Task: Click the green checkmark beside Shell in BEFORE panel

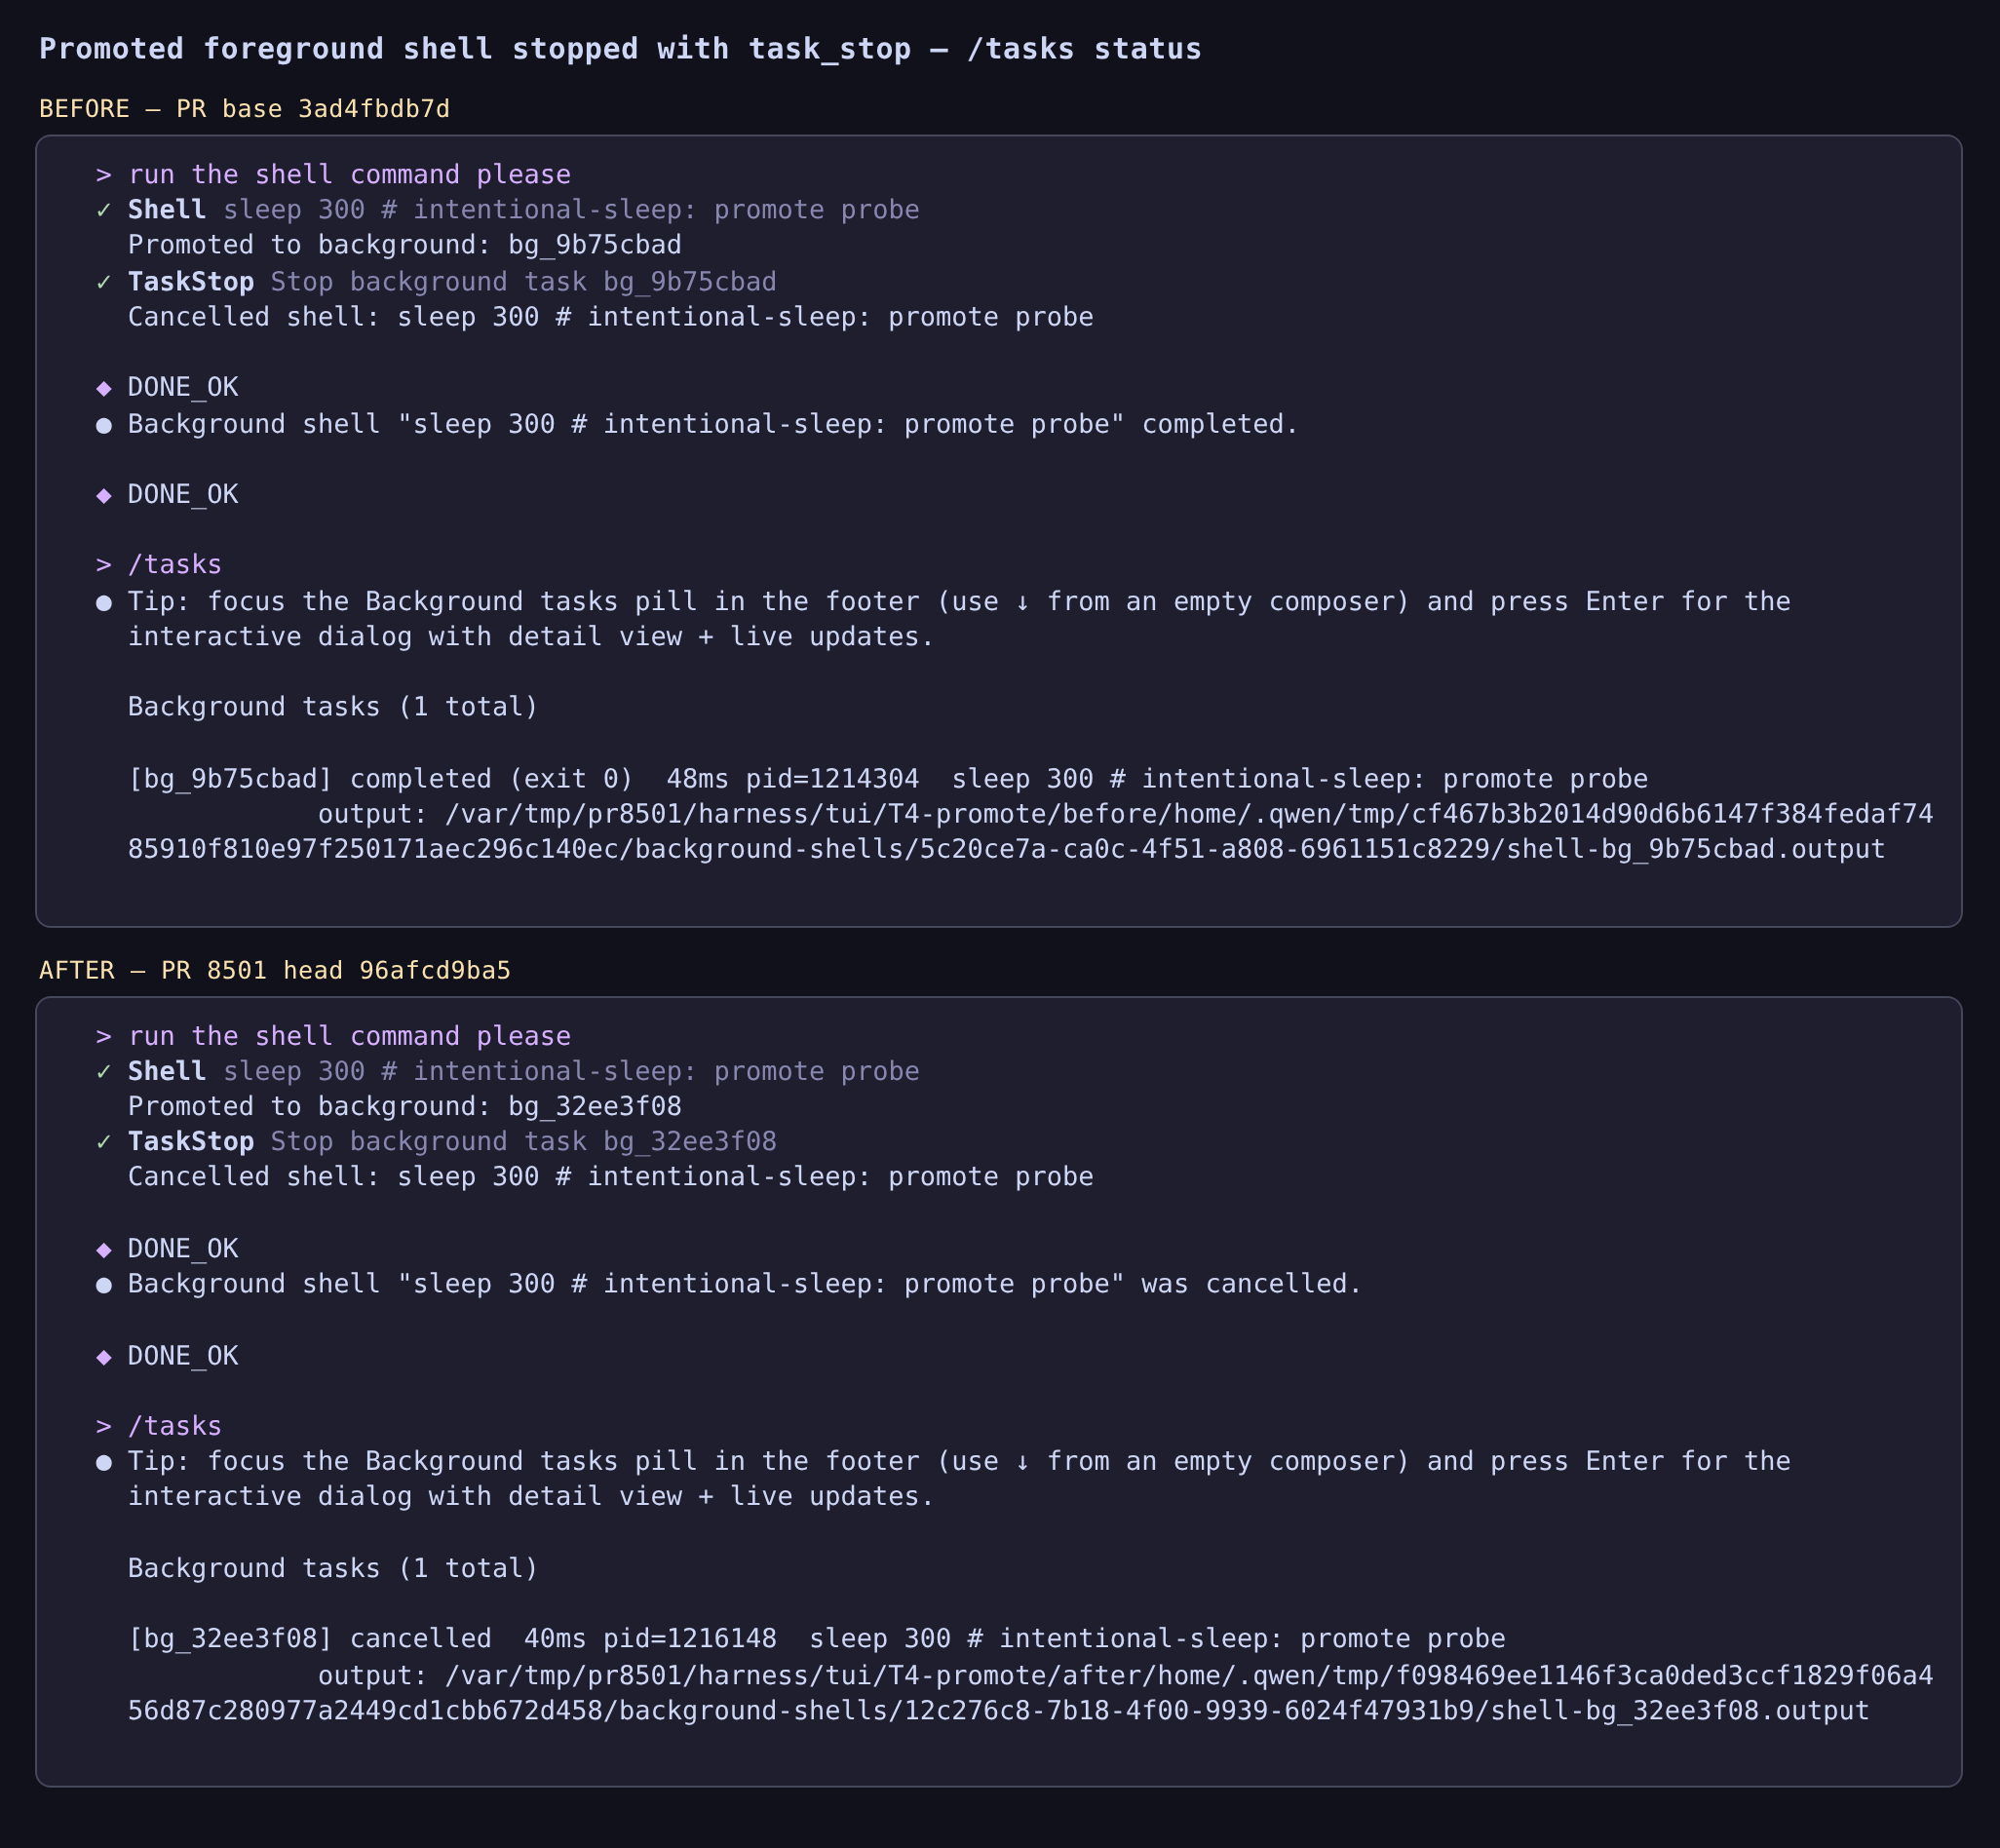Action: 103,210
